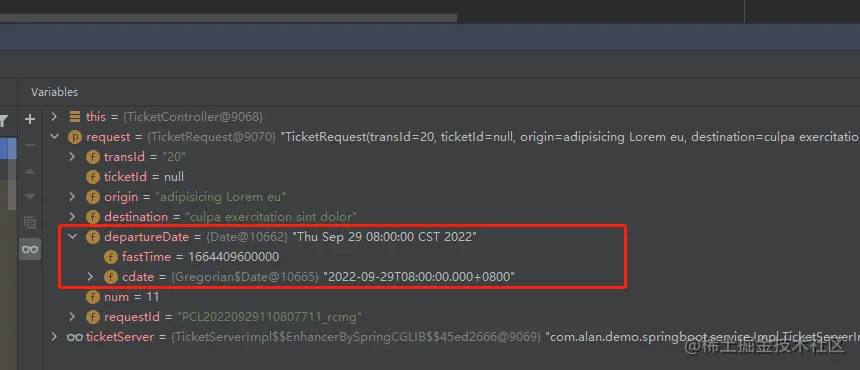
Task: Click the ticketServer glasses watch icon
Action: 75,337
